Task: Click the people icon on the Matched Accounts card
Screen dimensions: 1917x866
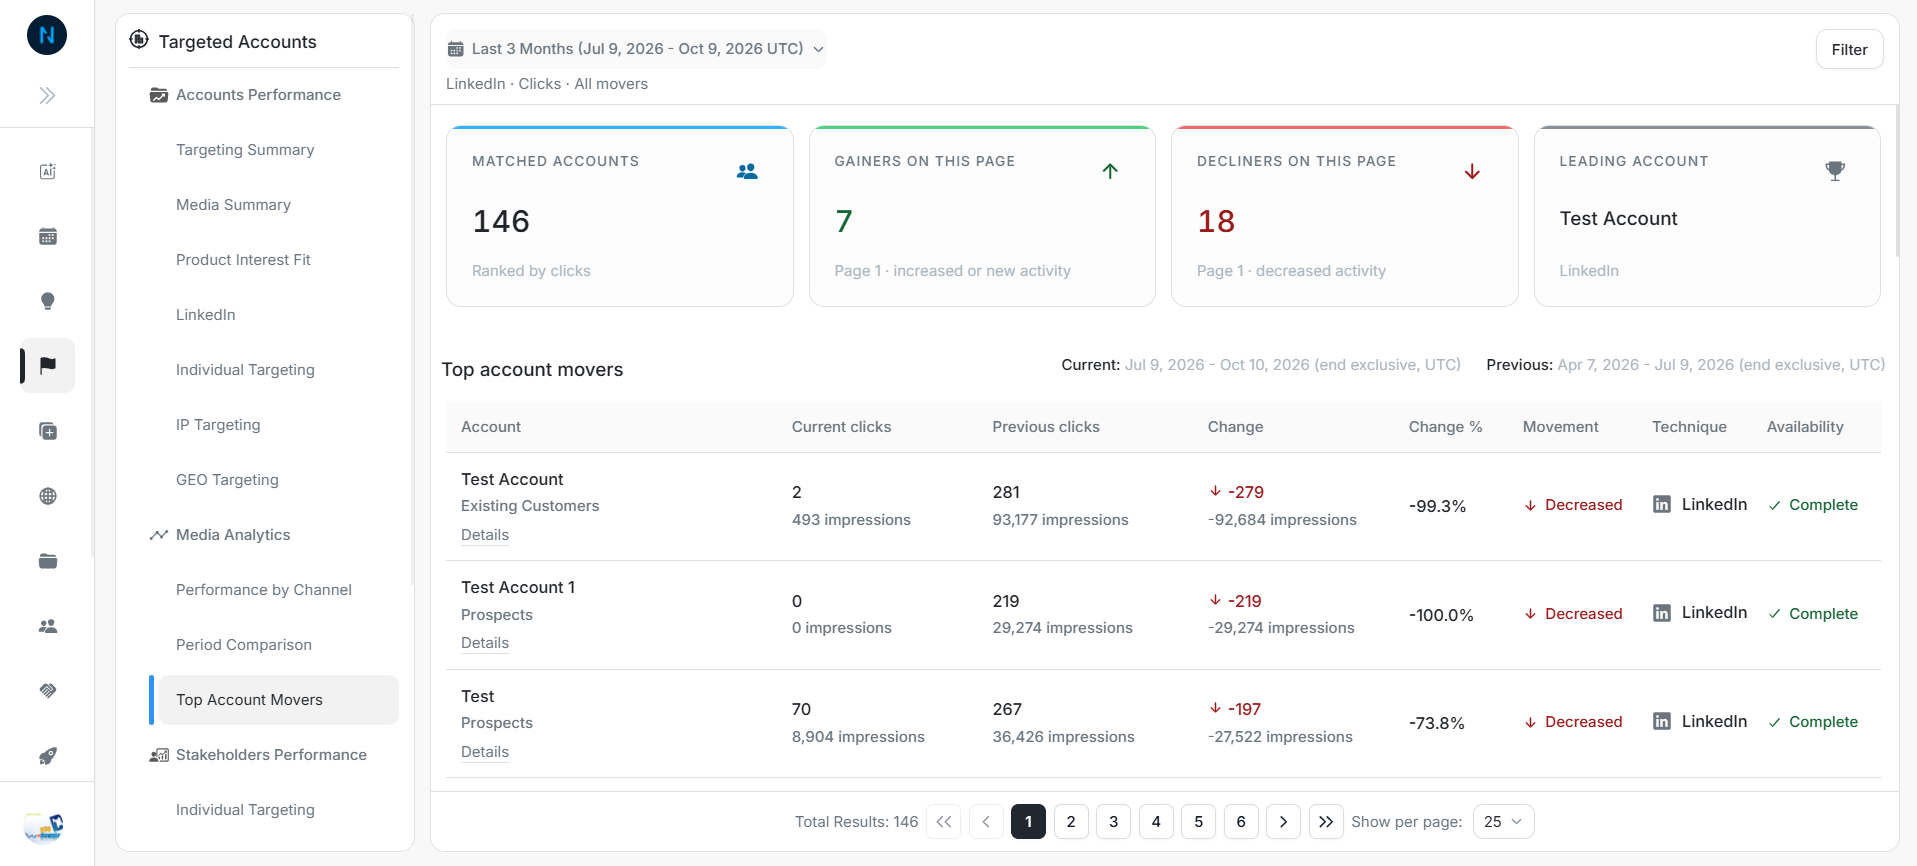Action: (x=747, y=171)
